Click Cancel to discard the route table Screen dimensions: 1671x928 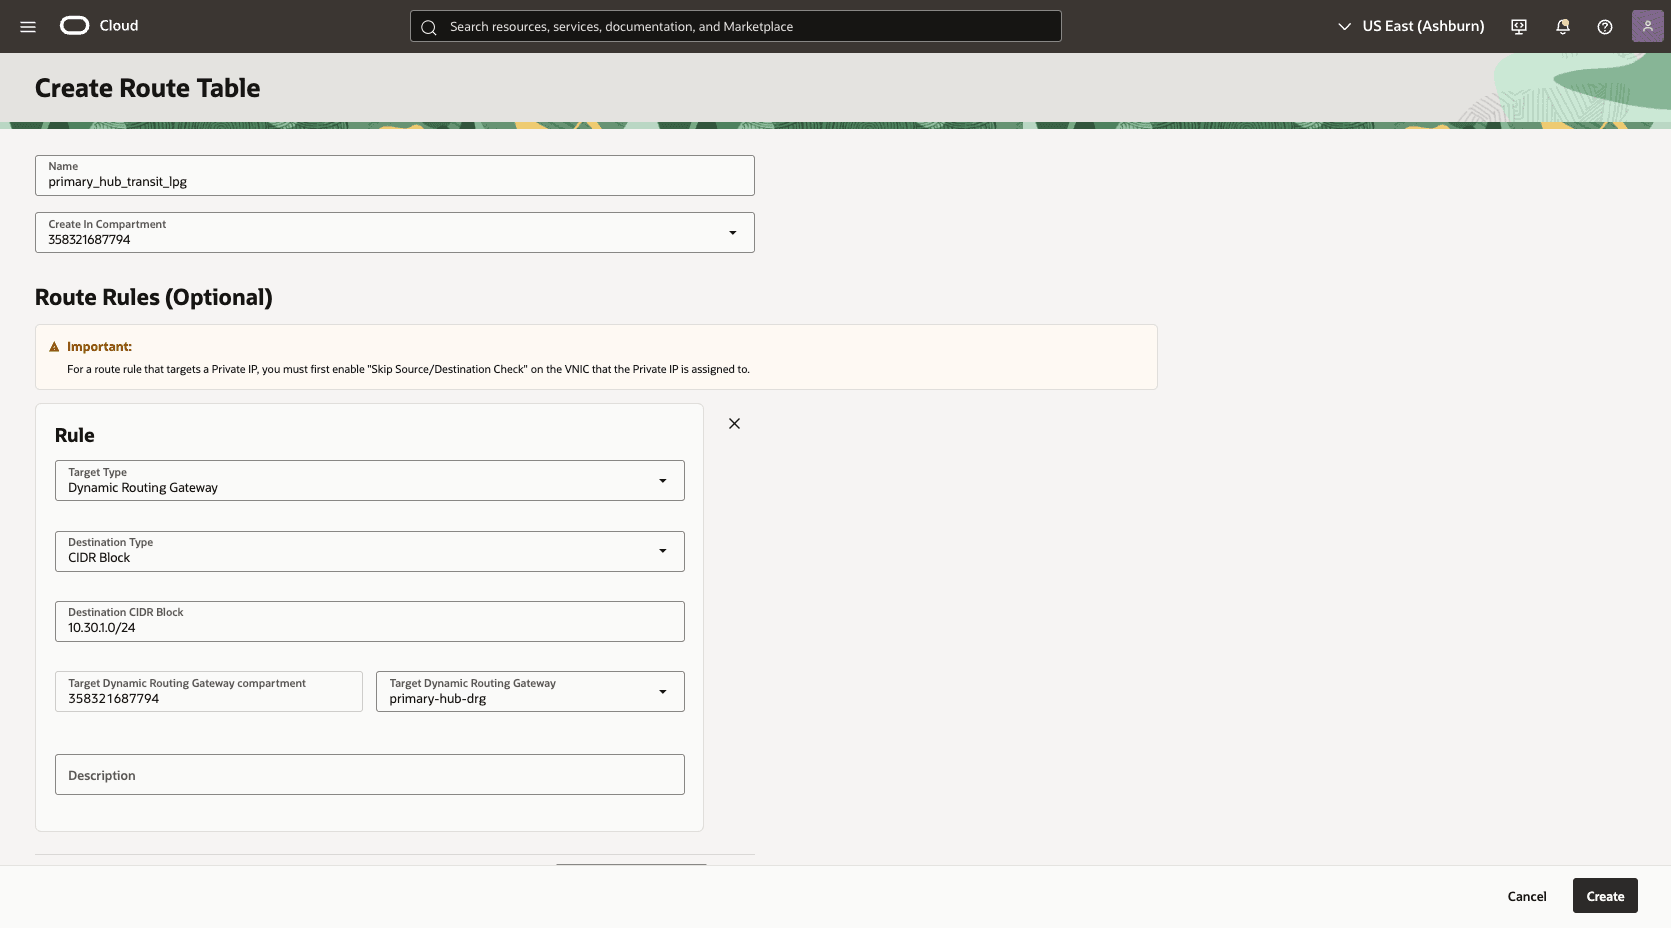pos(1526,896)
